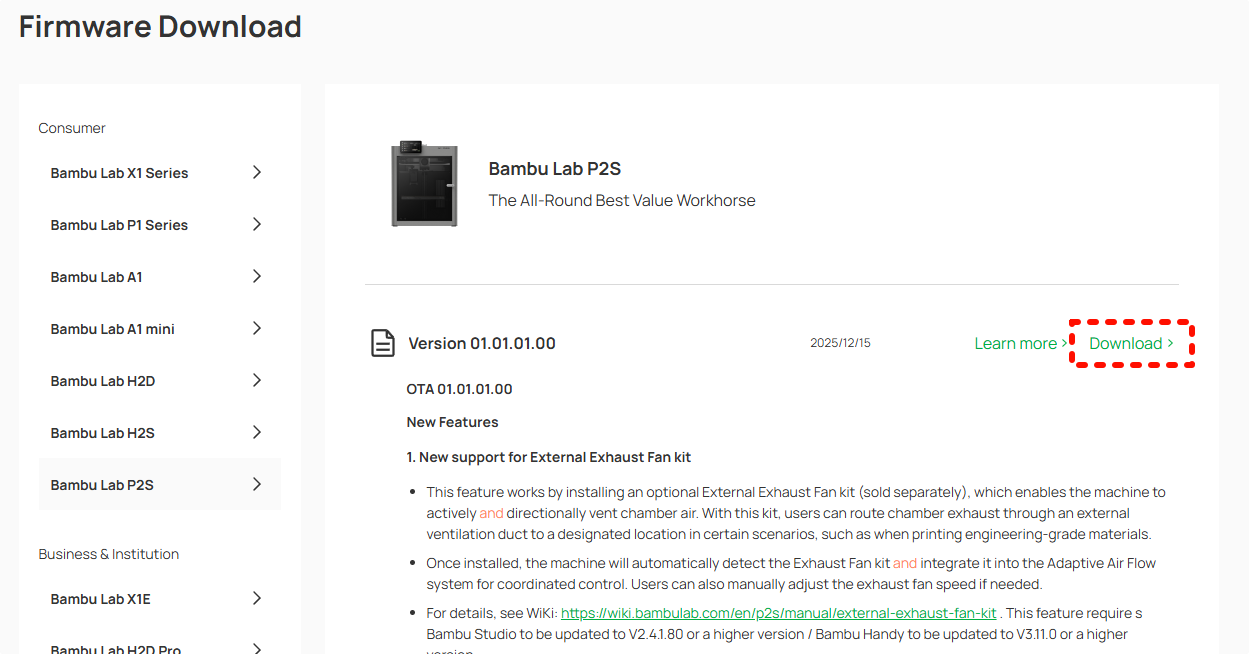Select Bambu Lab A1 in sidebar
This screenshot has height=654, width=1249.
coord(160,277)
